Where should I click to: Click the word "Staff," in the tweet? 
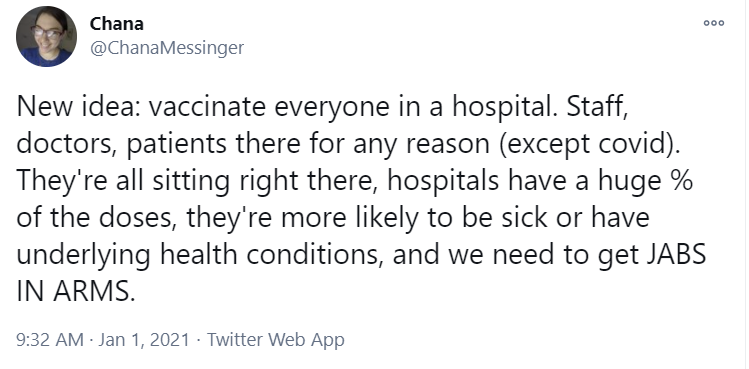tap(597, 107)
